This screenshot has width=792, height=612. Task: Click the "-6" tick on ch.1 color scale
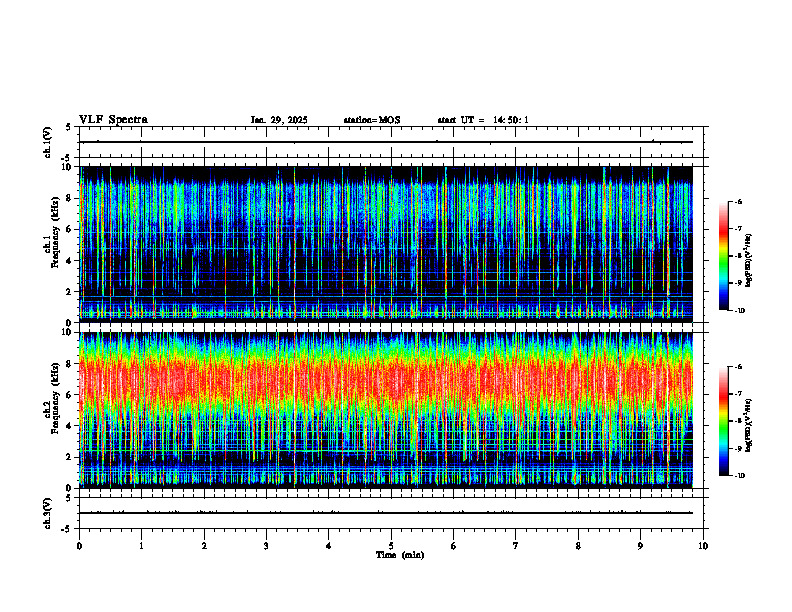pyautogui.click(x=738, y=201)
